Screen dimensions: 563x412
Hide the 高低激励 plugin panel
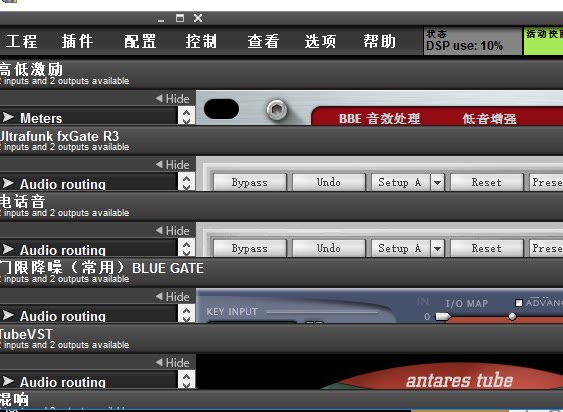[173, 98]
